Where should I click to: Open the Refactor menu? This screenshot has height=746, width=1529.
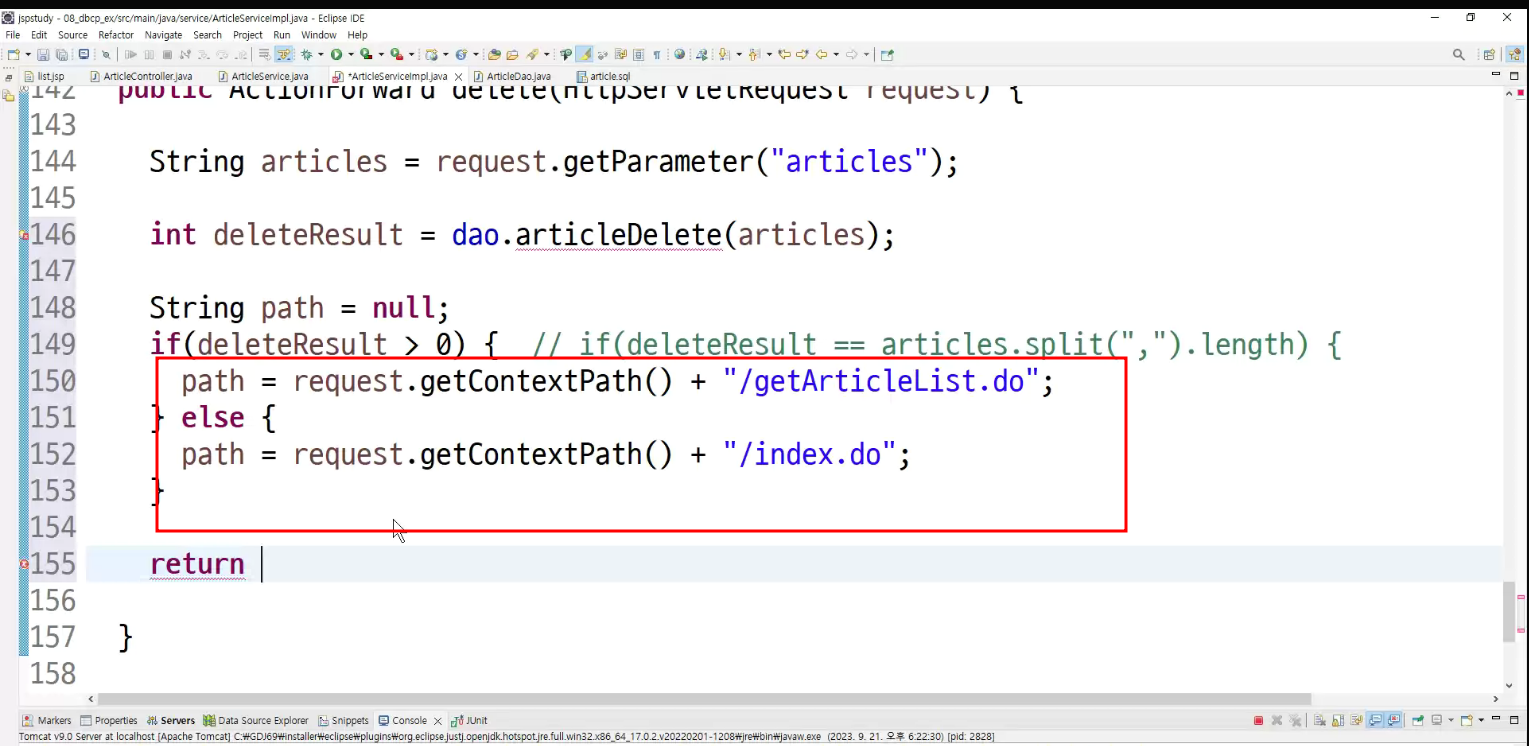tap(116, 35)
